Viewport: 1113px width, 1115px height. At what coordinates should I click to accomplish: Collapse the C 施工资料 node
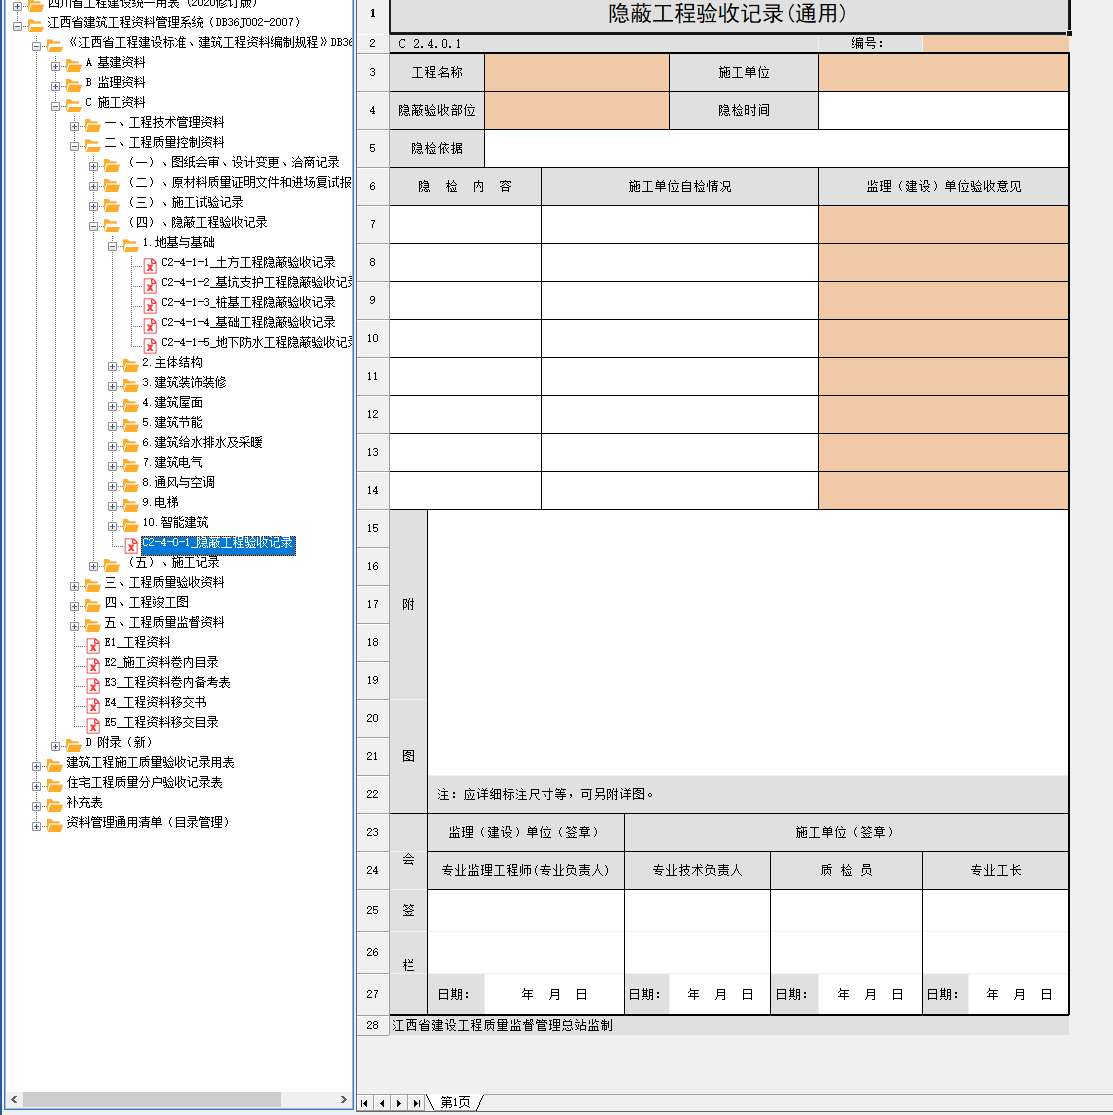point(55,106)
